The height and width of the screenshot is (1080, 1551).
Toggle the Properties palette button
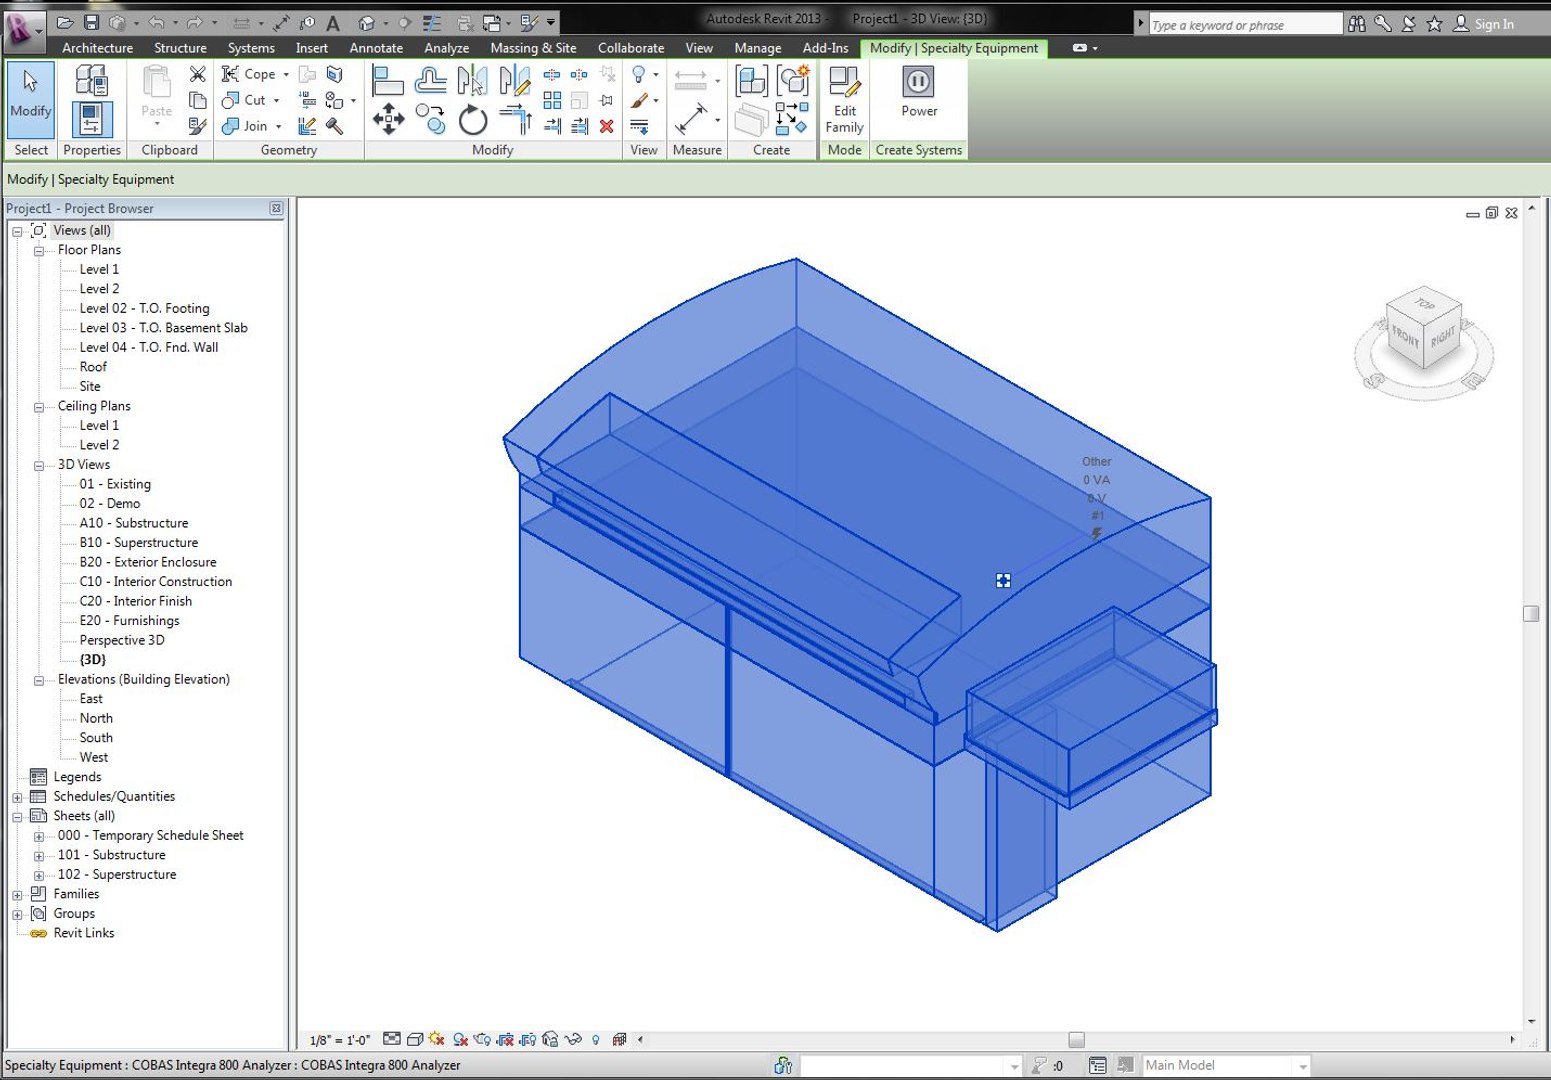tap(91, 119)
